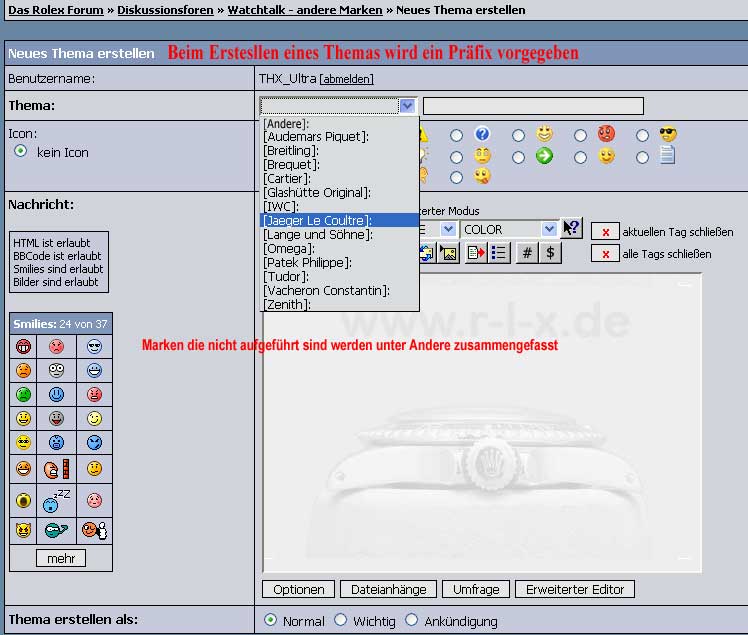This screenshot has width=748, height=635.
Task: Click the blue question mark topic icon
Action: (482, 134)
